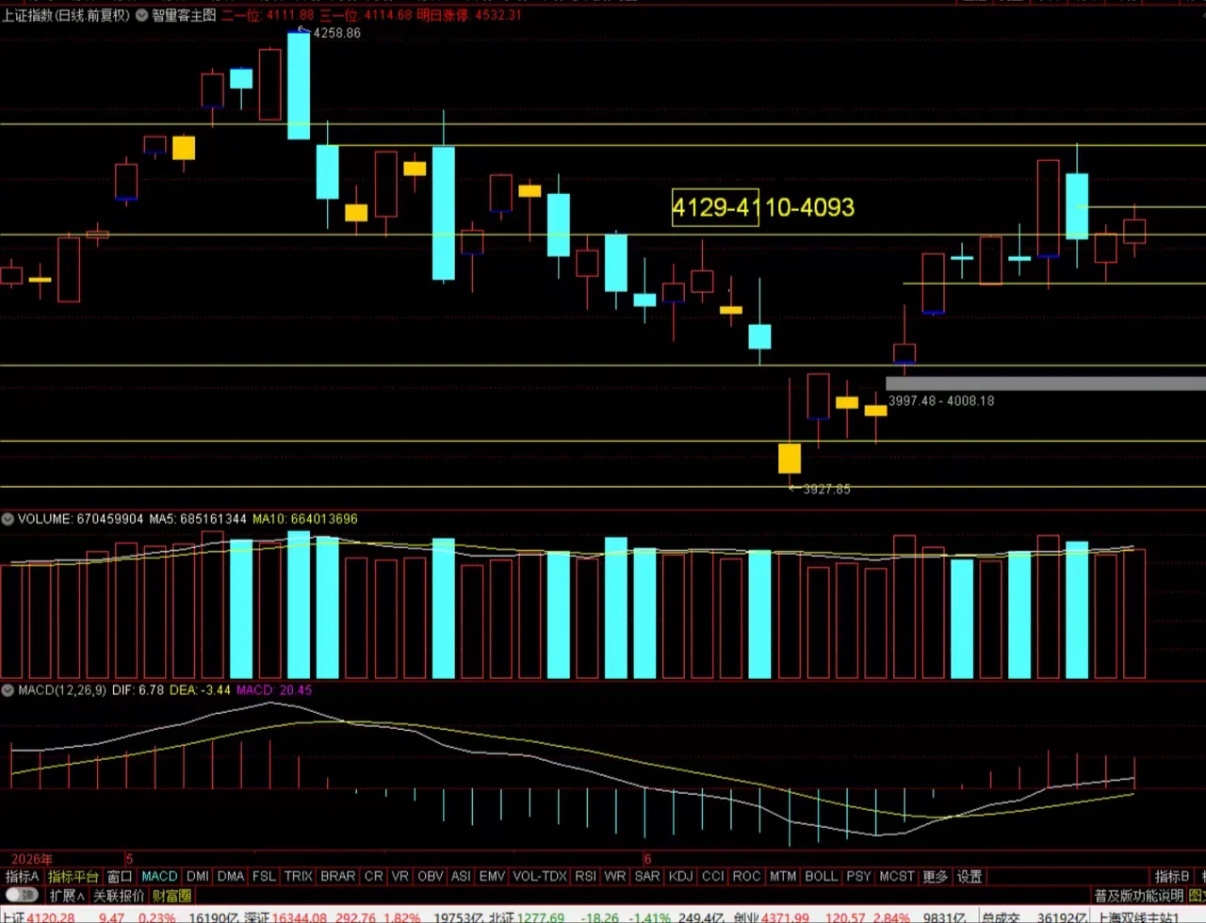1206x923 pixels.
Task: Select the CR indicator tab
Action: [x=374, y=876]
